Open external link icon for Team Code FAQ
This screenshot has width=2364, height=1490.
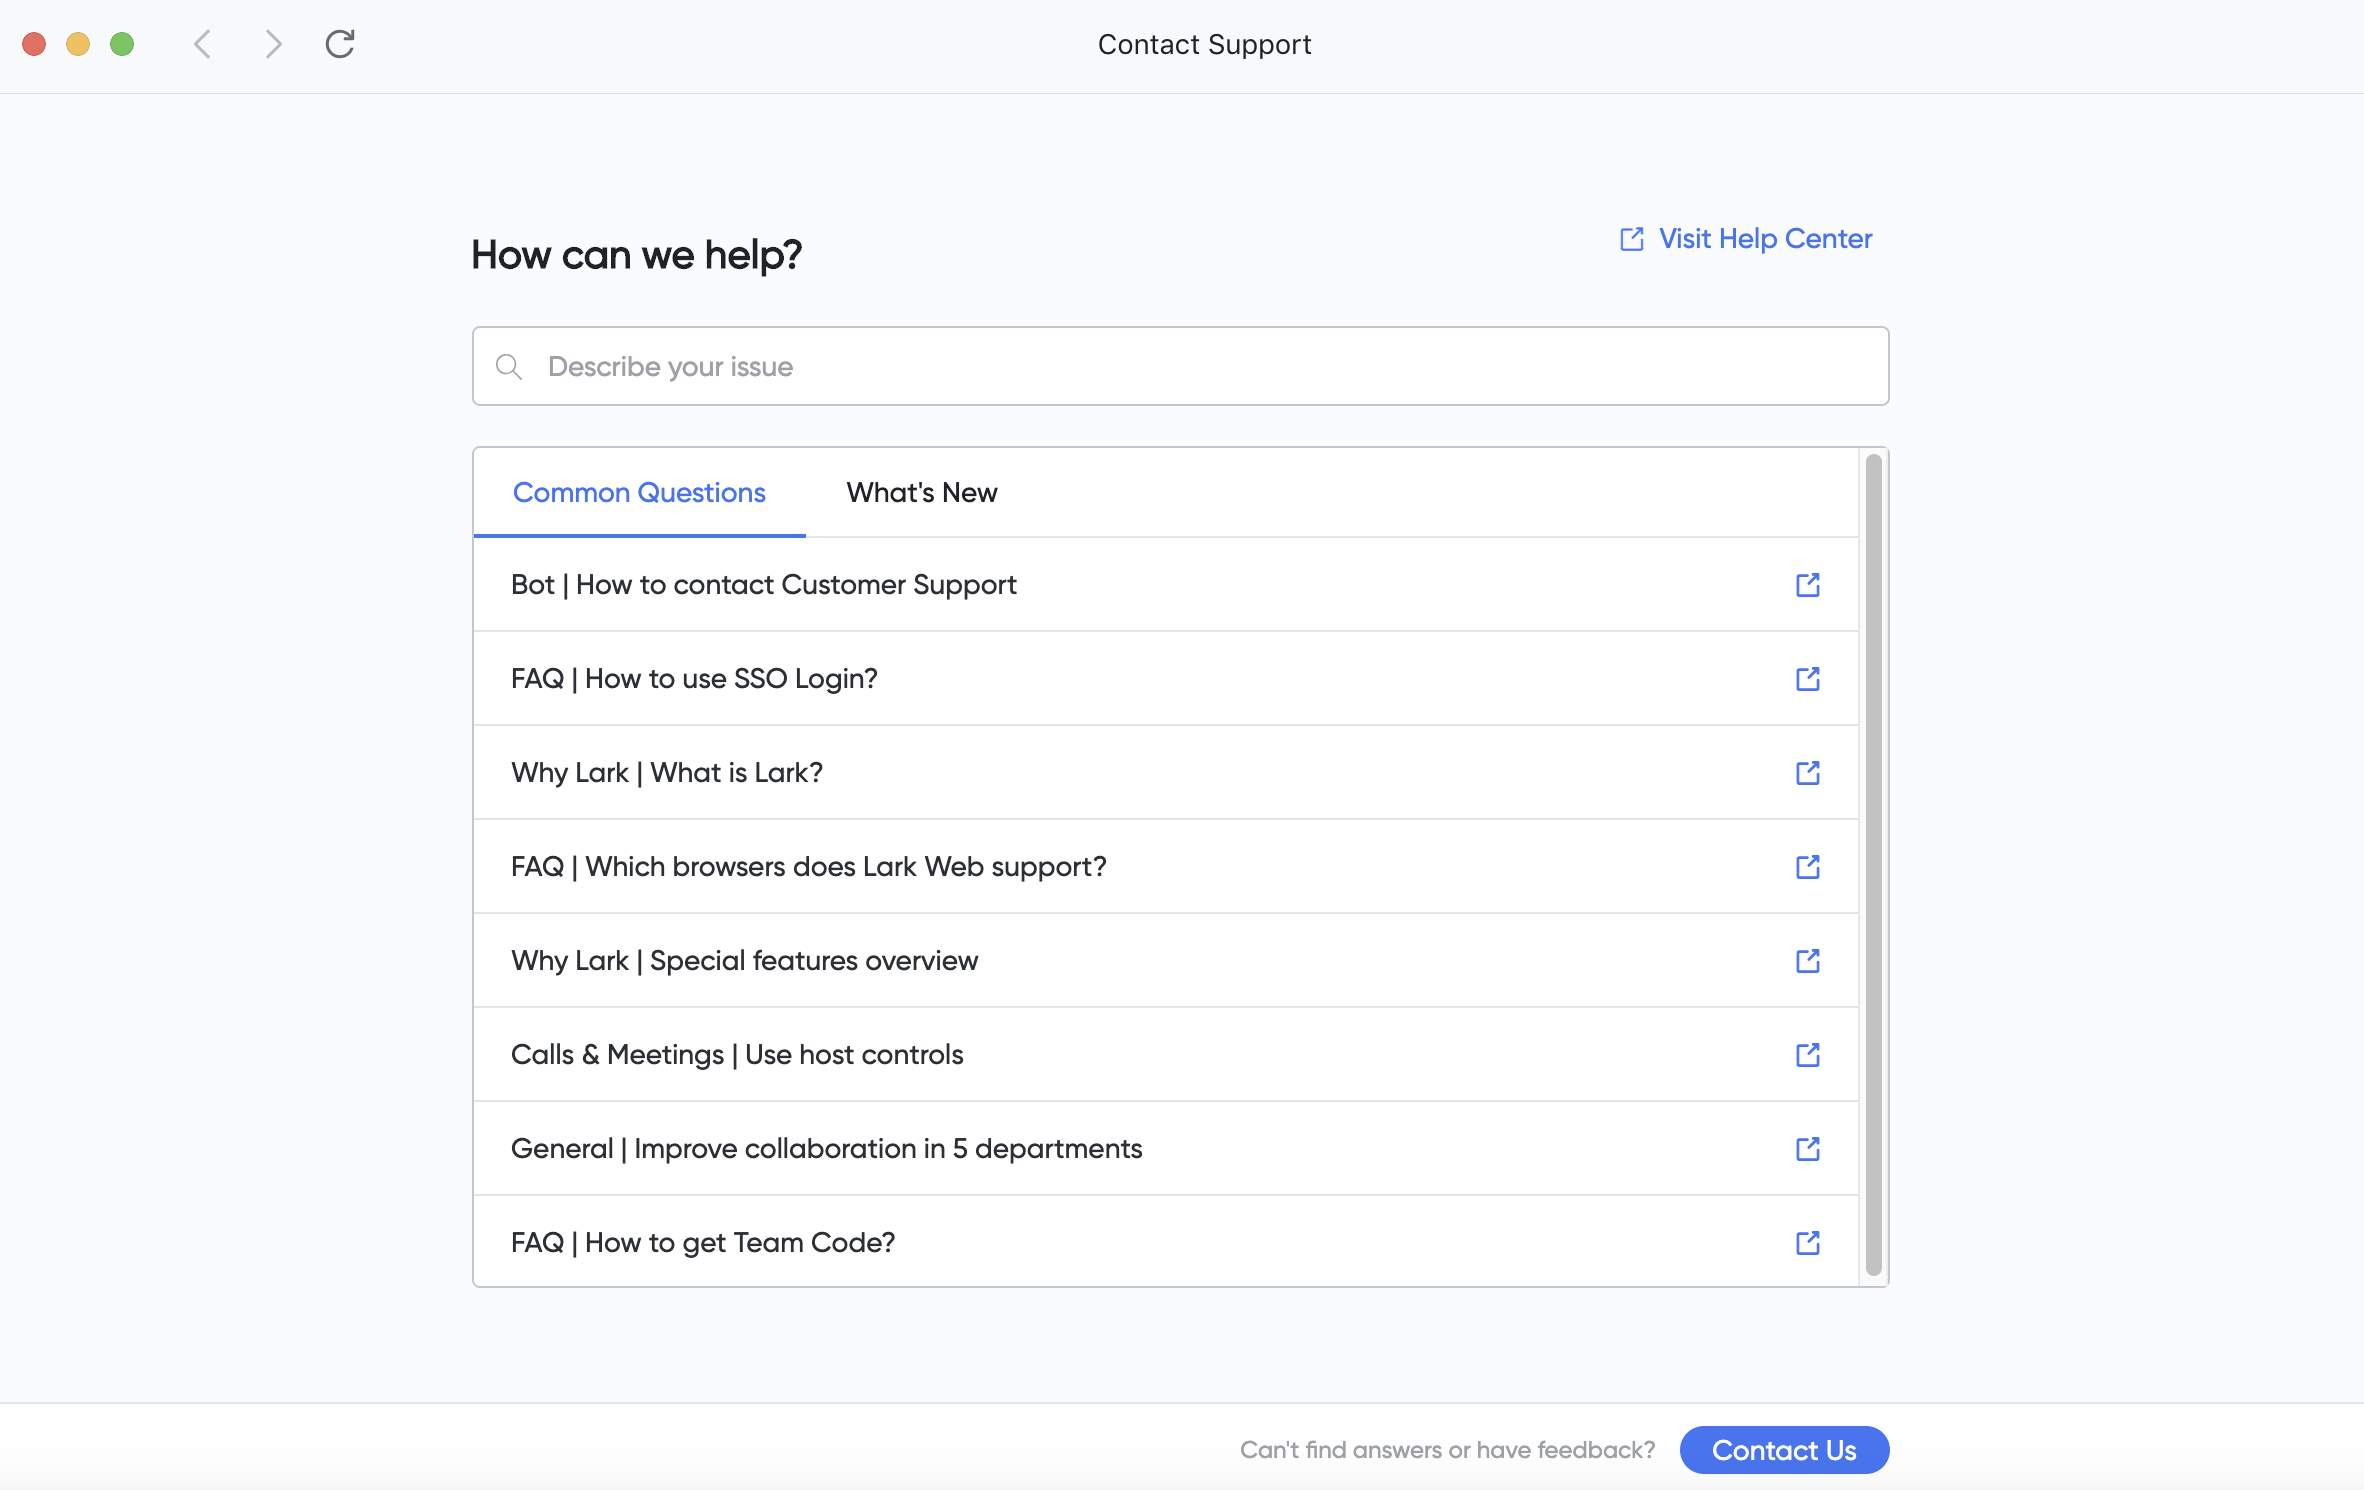coord(1807,1243)
